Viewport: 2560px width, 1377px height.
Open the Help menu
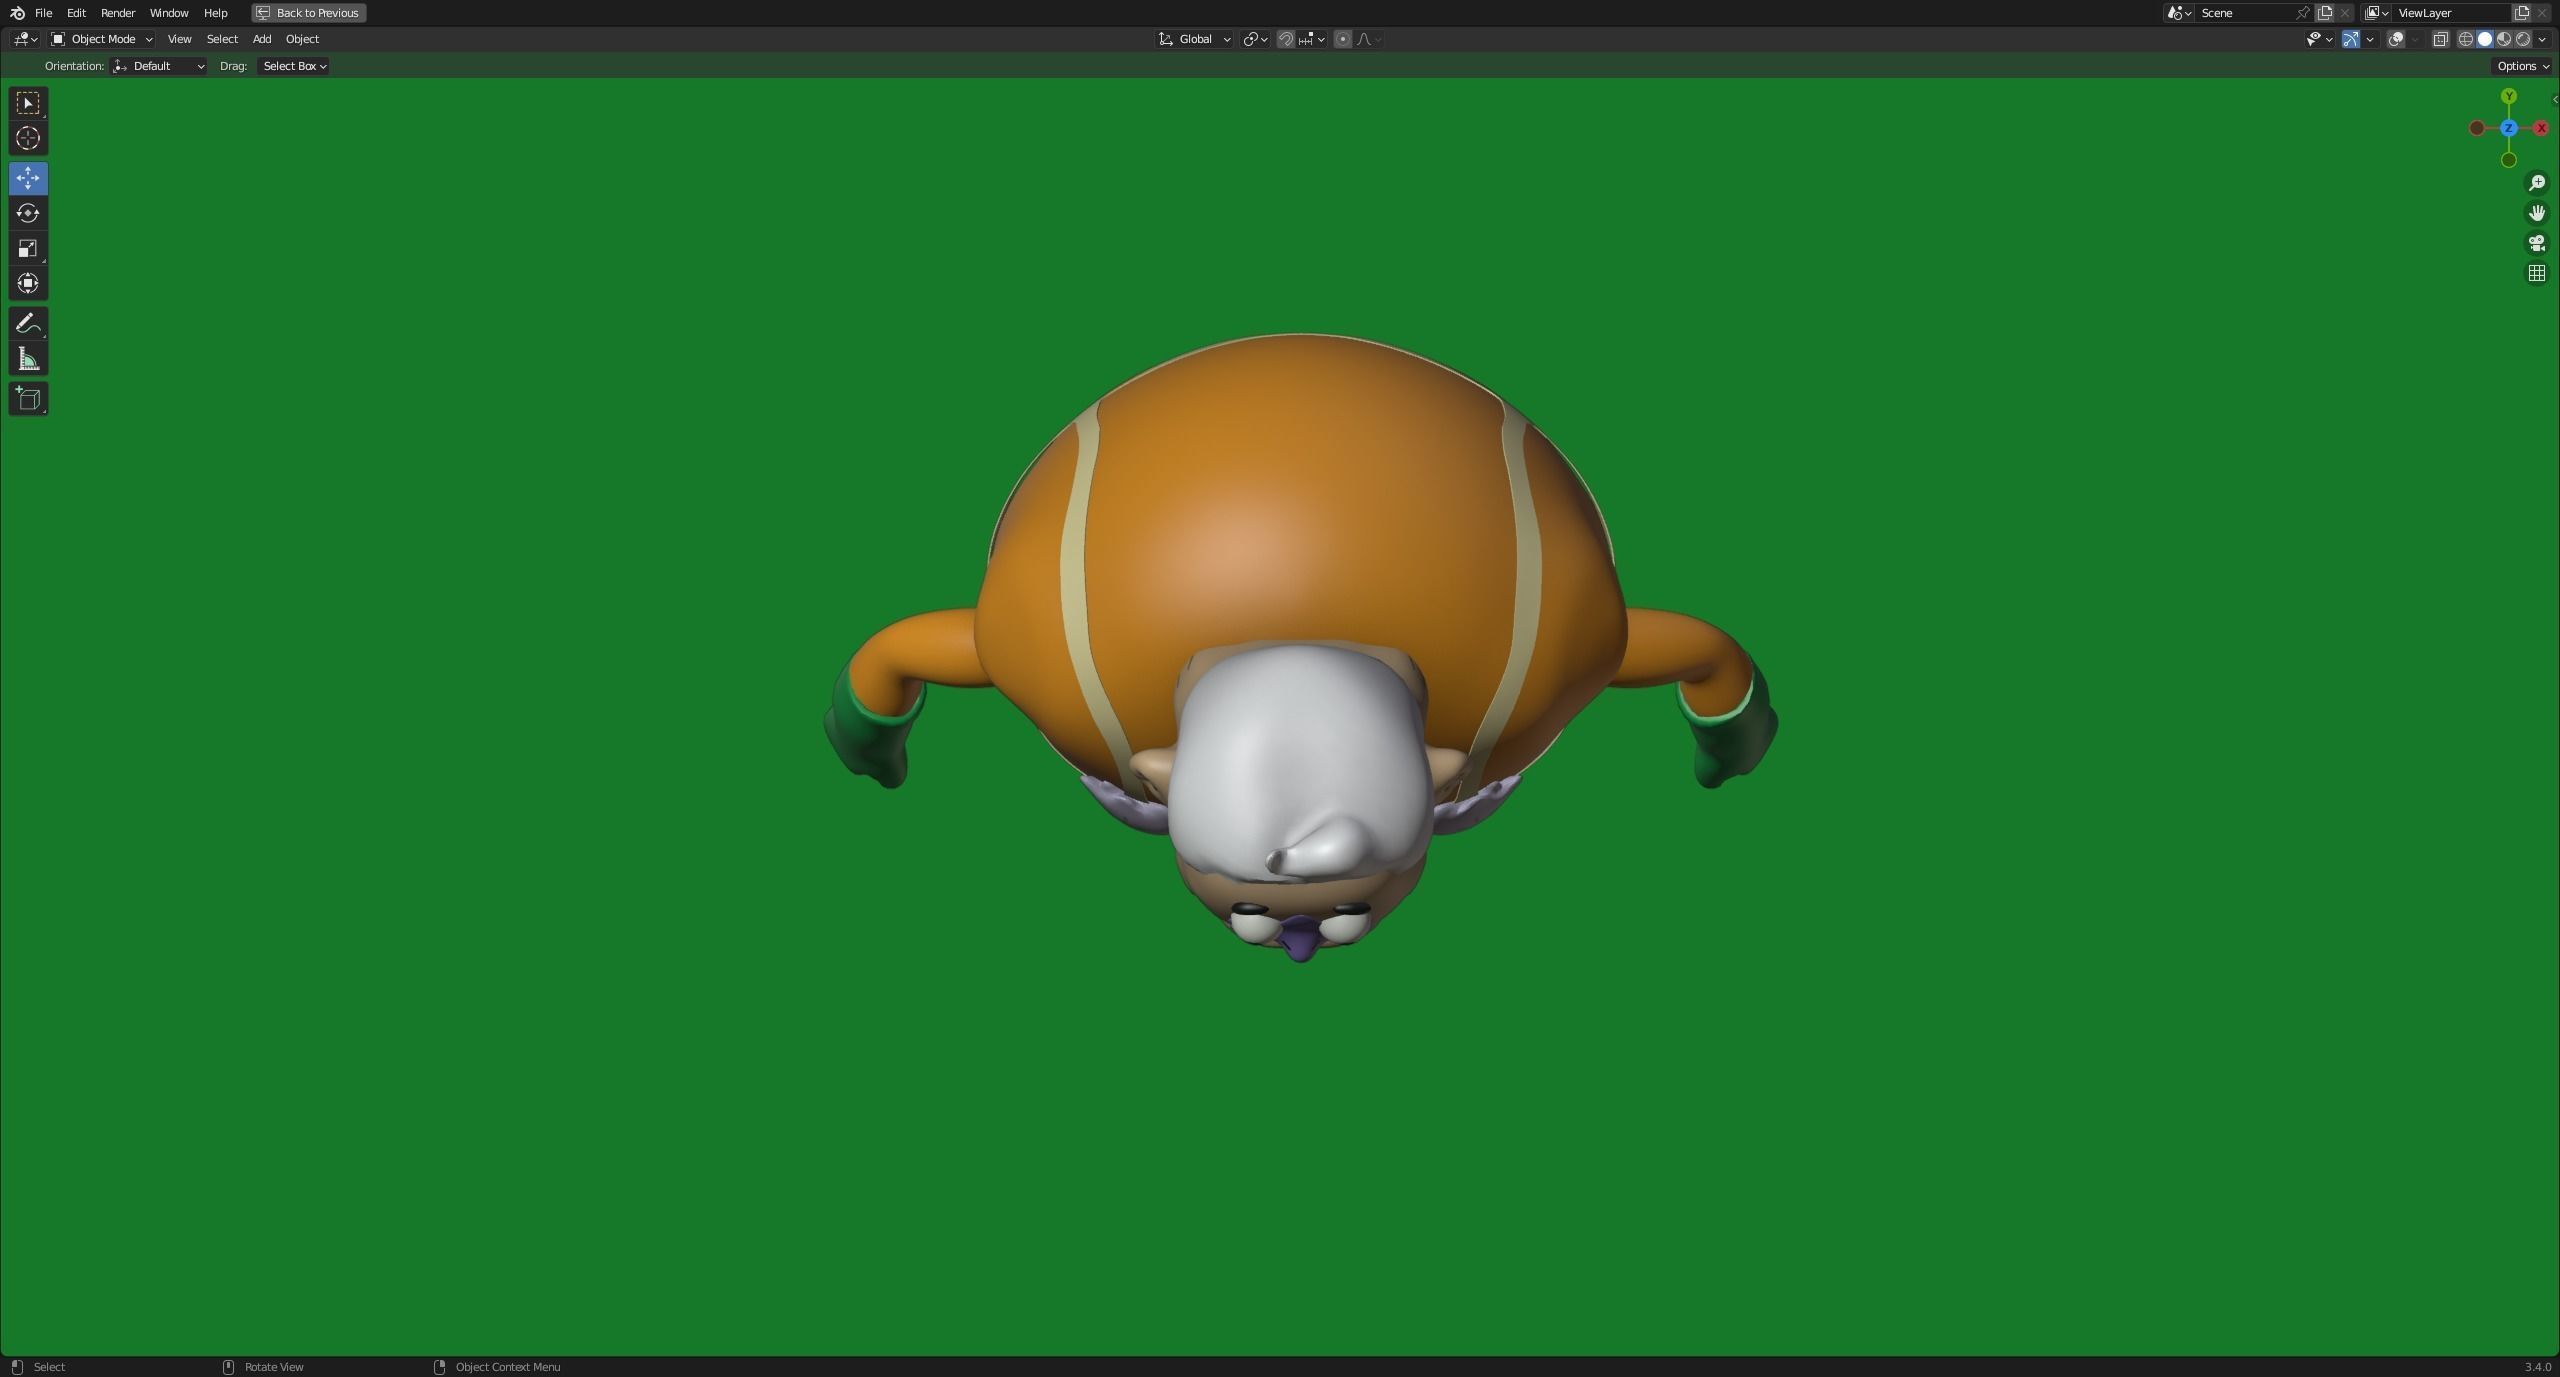coord(215,13)
